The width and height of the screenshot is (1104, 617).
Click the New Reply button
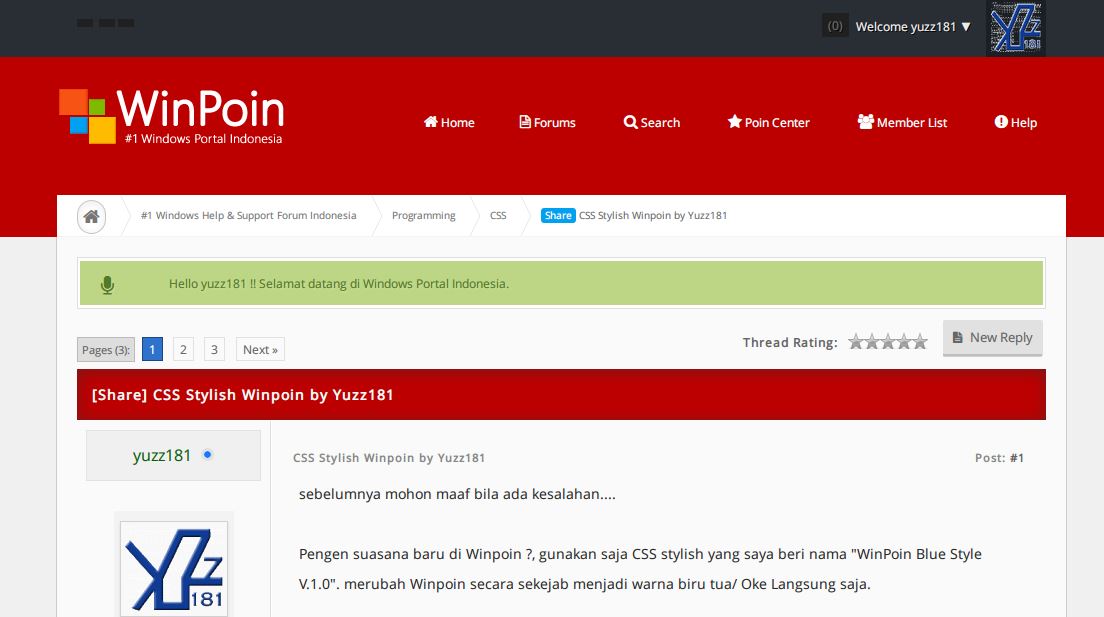[x=993, y=338]
